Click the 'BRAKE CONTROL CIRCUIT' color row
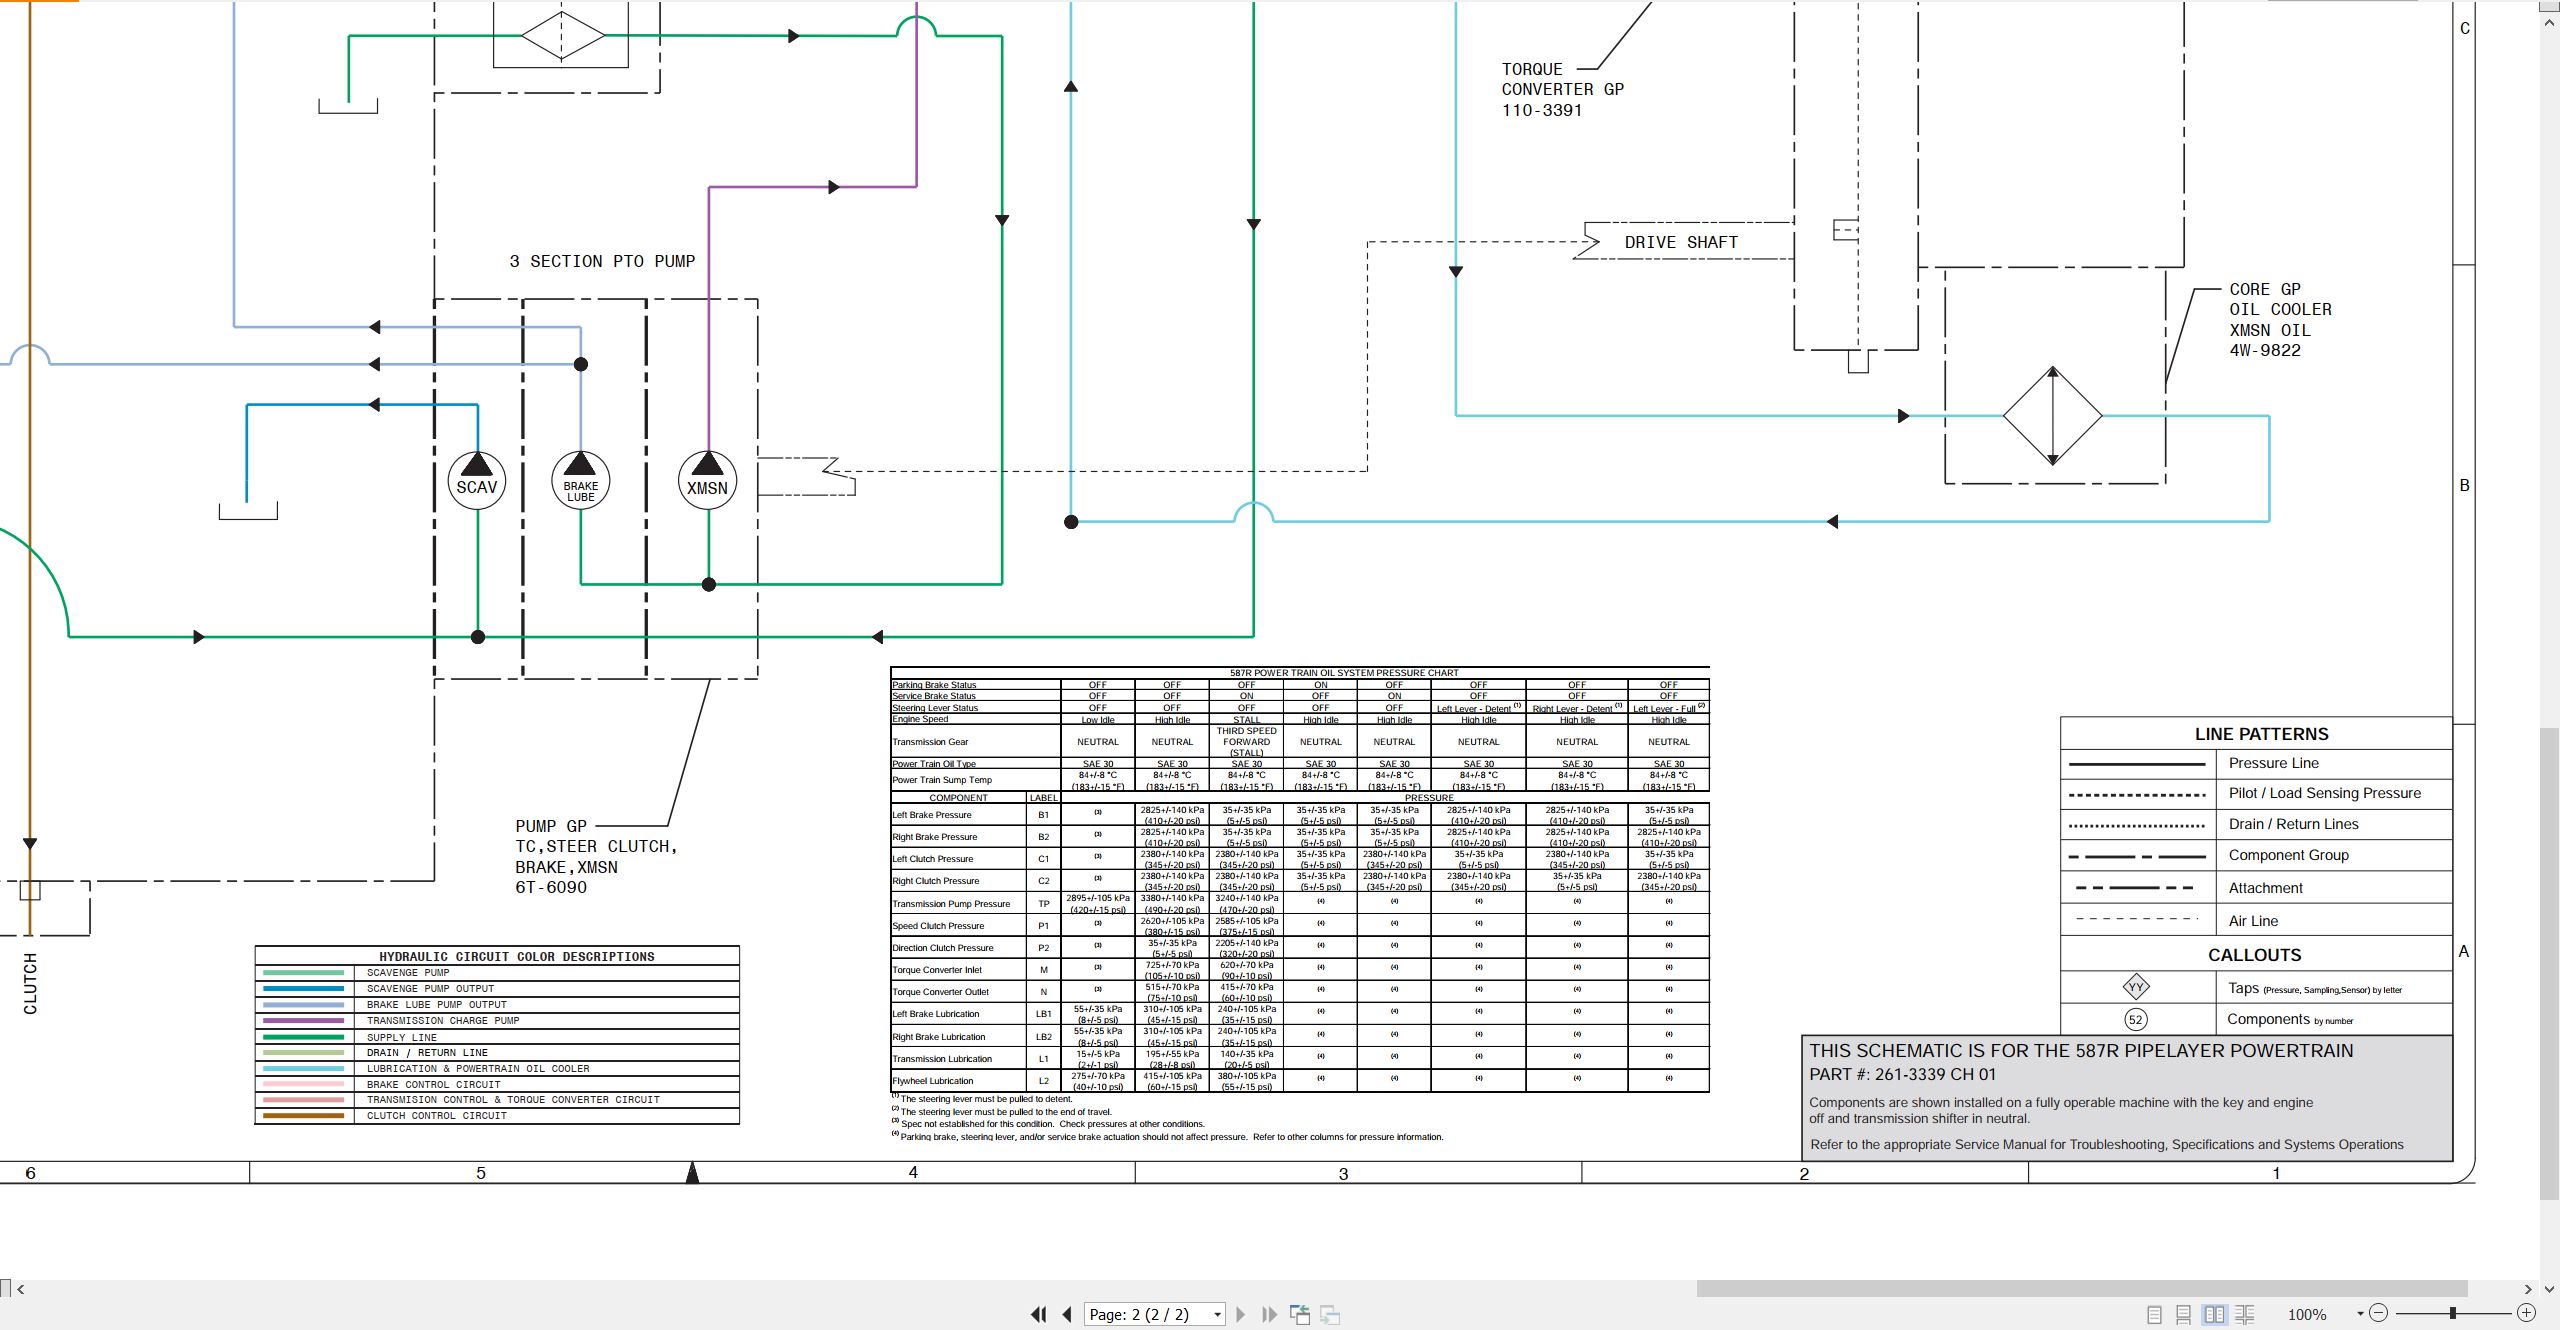The height and width of the screenshot is (1330, 2560). pyautogui.click(x=497, y=1084)
